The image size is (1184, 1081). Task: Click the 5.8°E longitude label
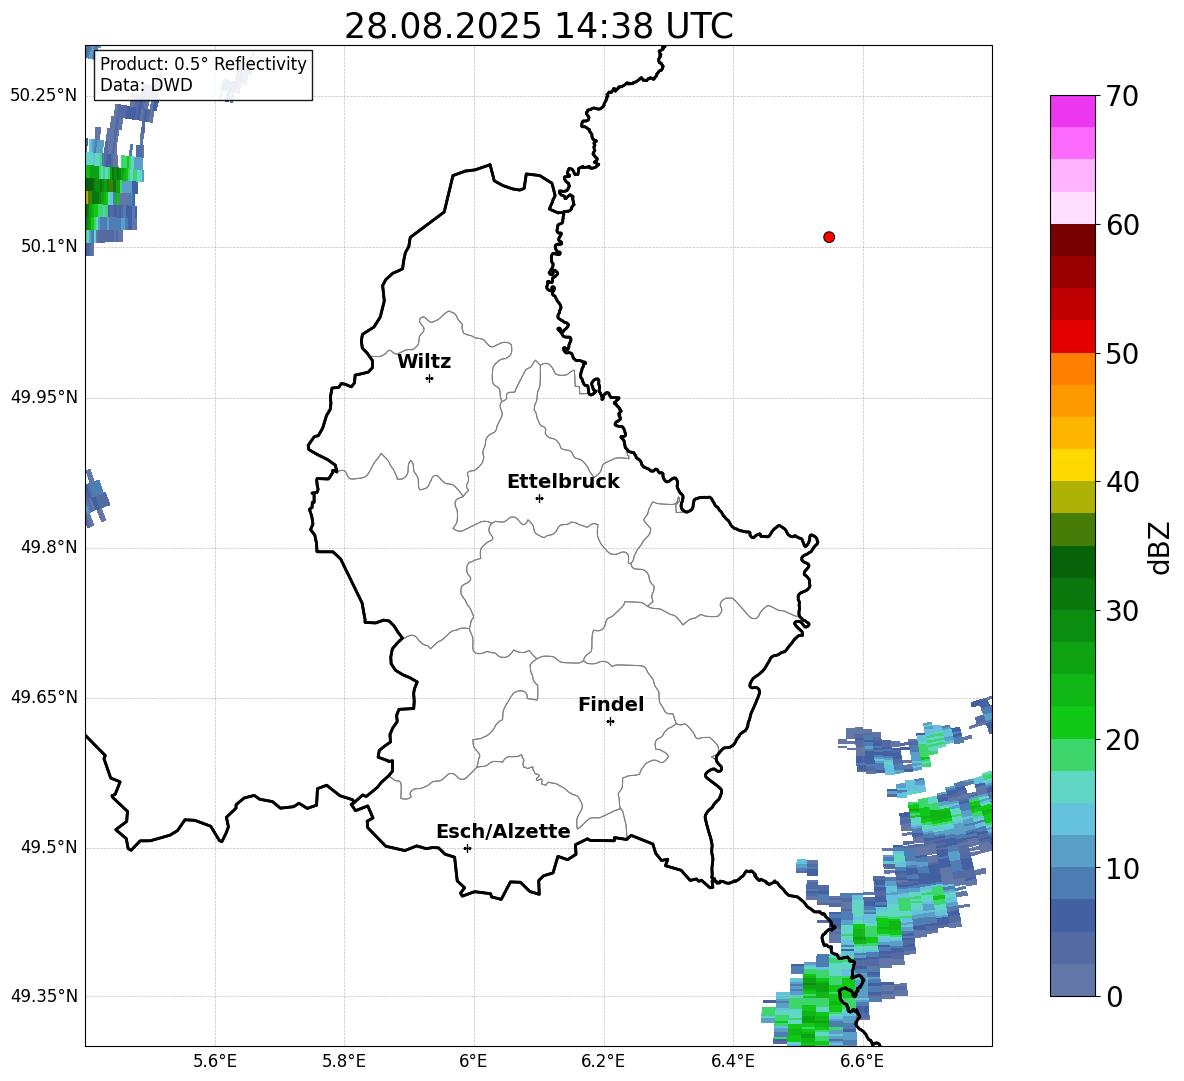point(344,1061)
